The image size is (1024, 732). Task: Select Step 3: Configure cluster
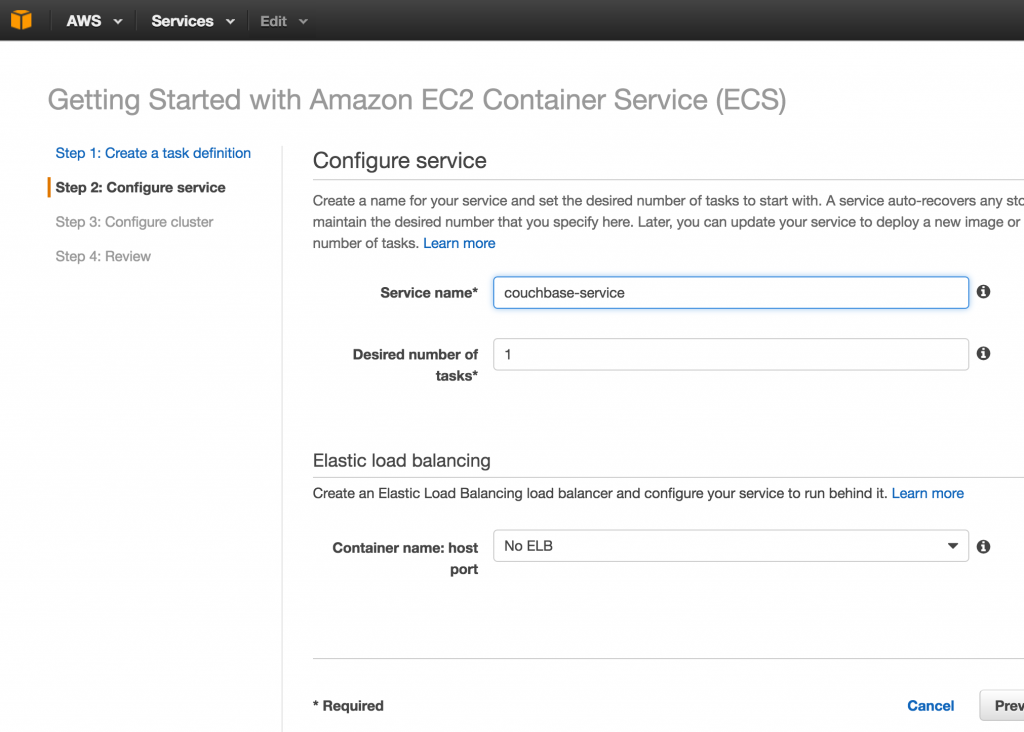(x=135, y=222)
